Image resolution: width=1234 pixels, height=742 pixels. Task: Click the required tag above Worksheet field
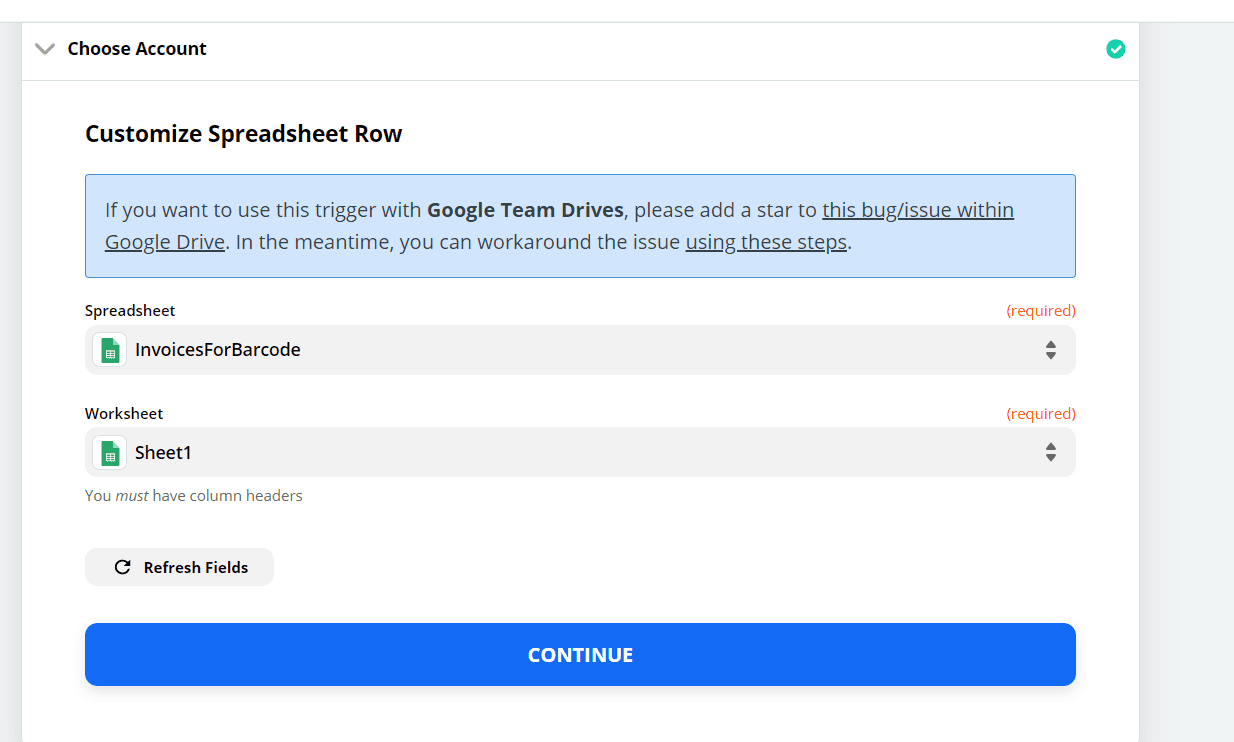click(1040, 414)
